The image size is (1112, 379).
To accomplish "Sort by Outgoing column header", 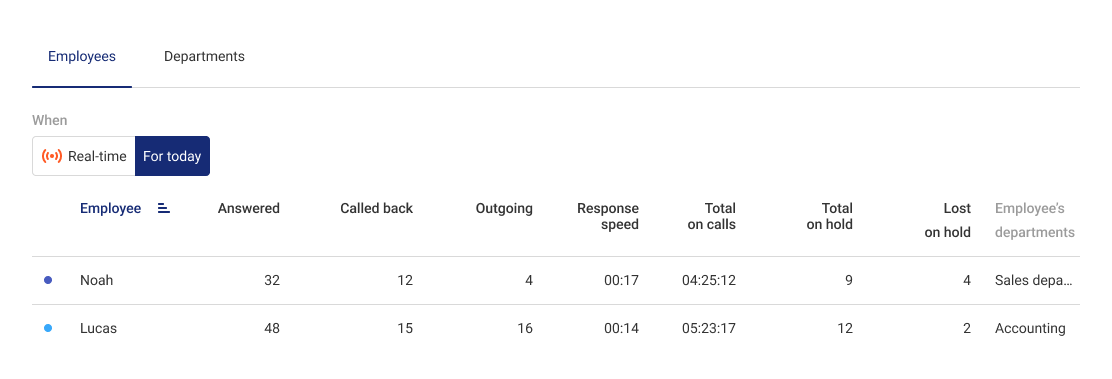I will tap(504, 209).
